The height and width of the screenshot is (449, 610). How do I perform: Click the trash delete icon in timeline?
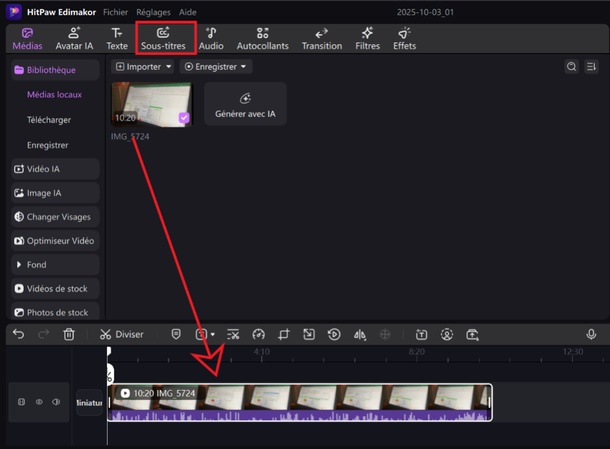69,334
